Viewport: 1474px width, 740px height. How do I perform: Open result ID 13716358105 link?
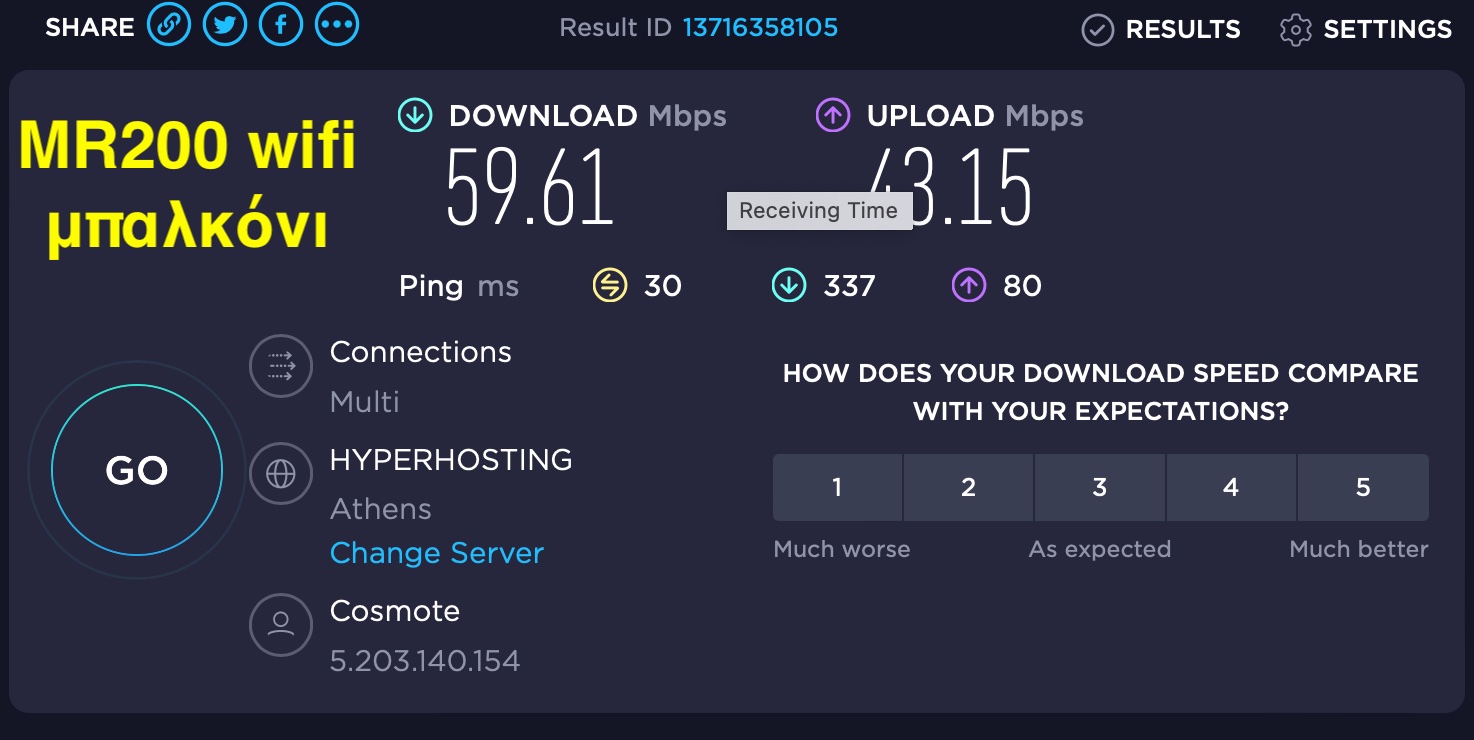click(760, 27)
